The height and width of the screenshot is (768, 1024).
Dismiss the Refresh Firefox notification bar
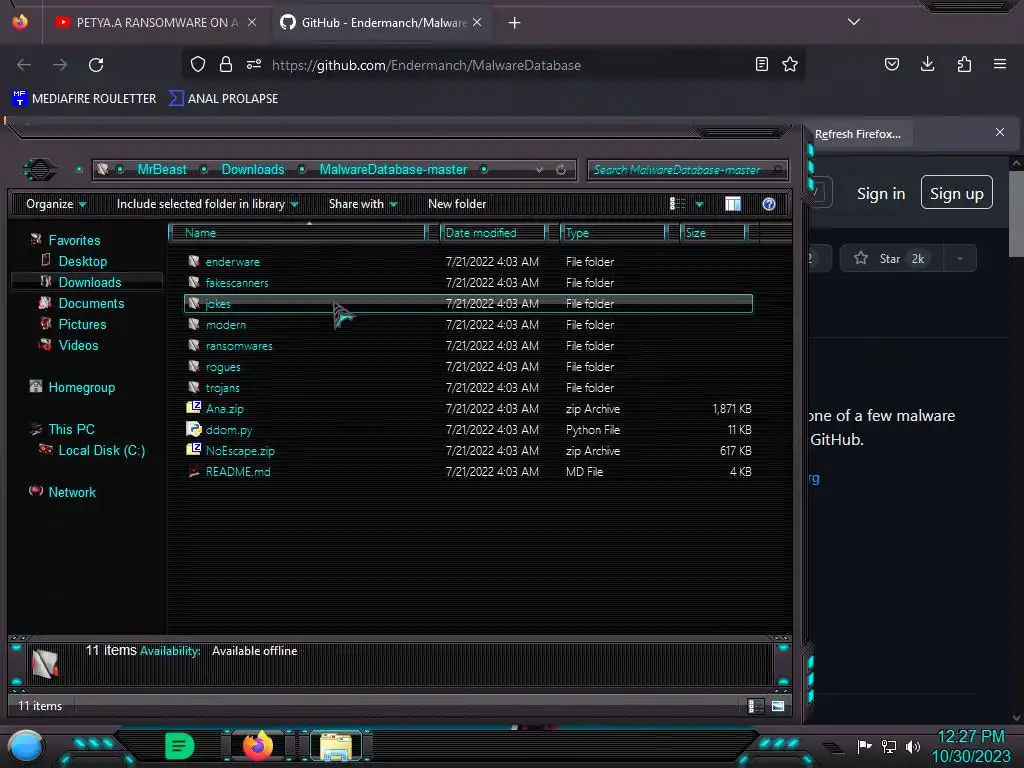pyautogui.click(x=1000, y=133)
